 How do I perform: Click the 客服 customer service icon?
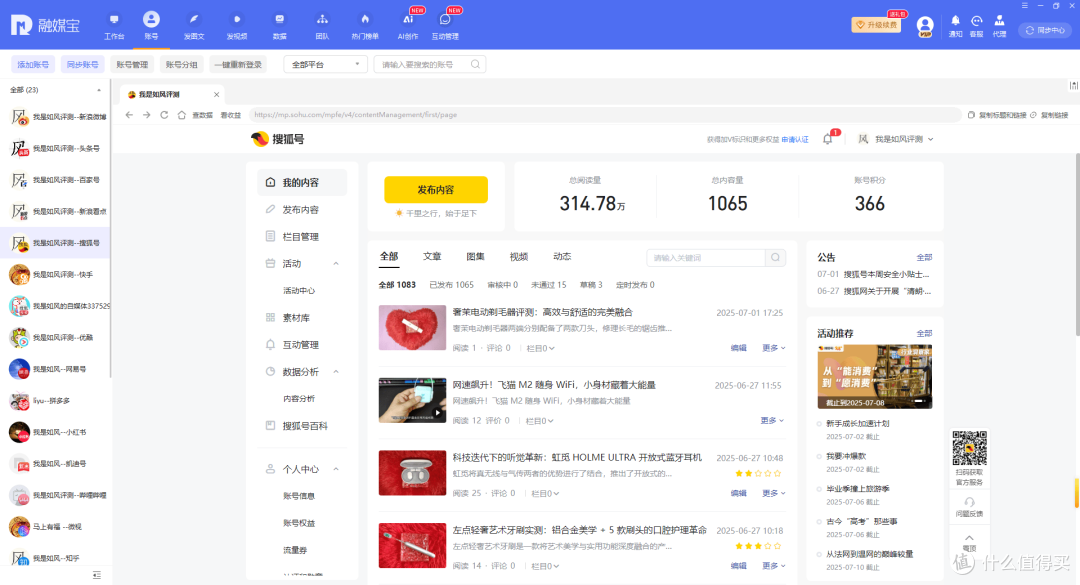(x=977, y=25)
